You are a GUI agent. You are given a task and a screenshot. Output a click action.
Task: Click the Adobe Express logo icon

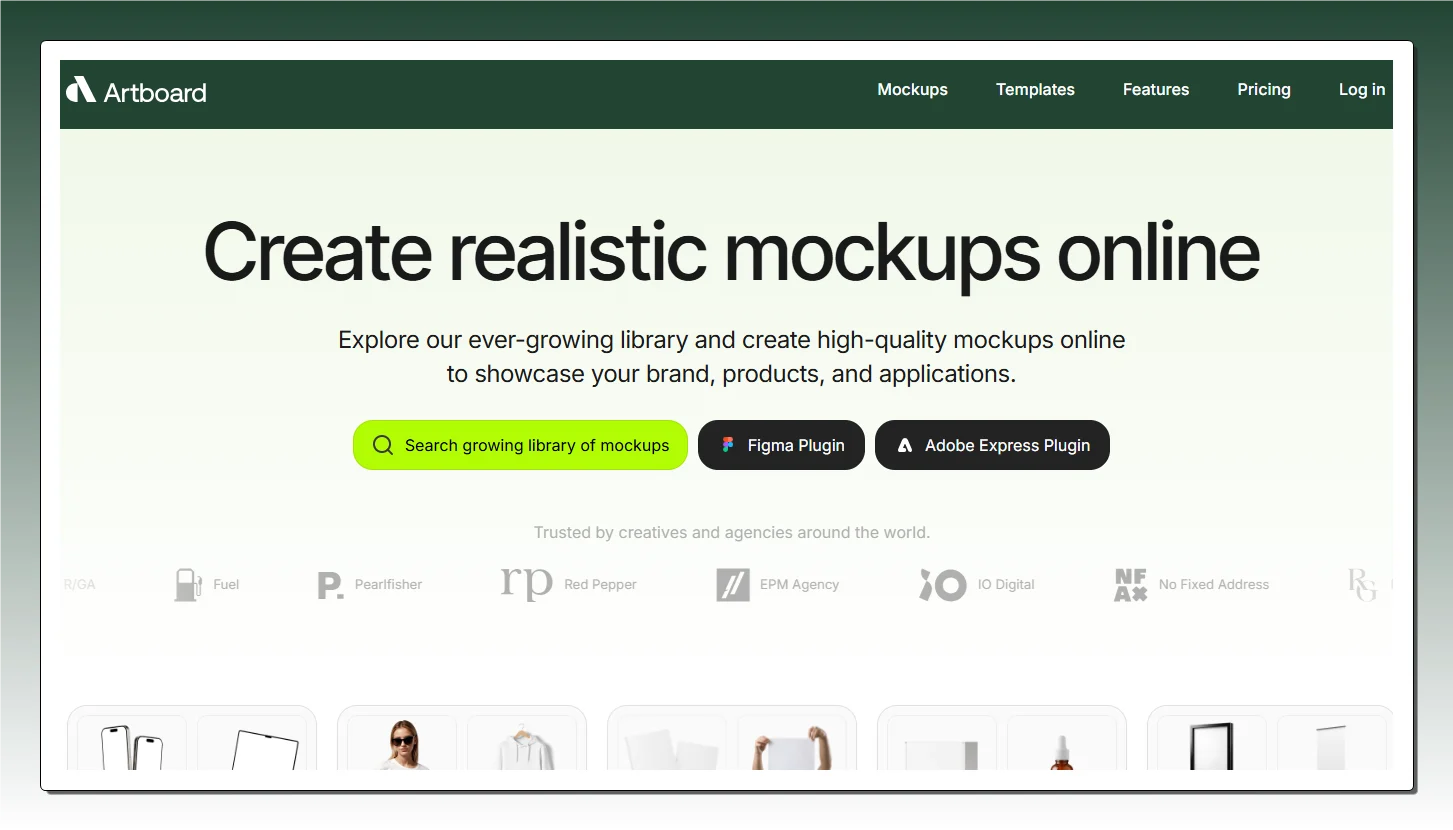point(904,446)
